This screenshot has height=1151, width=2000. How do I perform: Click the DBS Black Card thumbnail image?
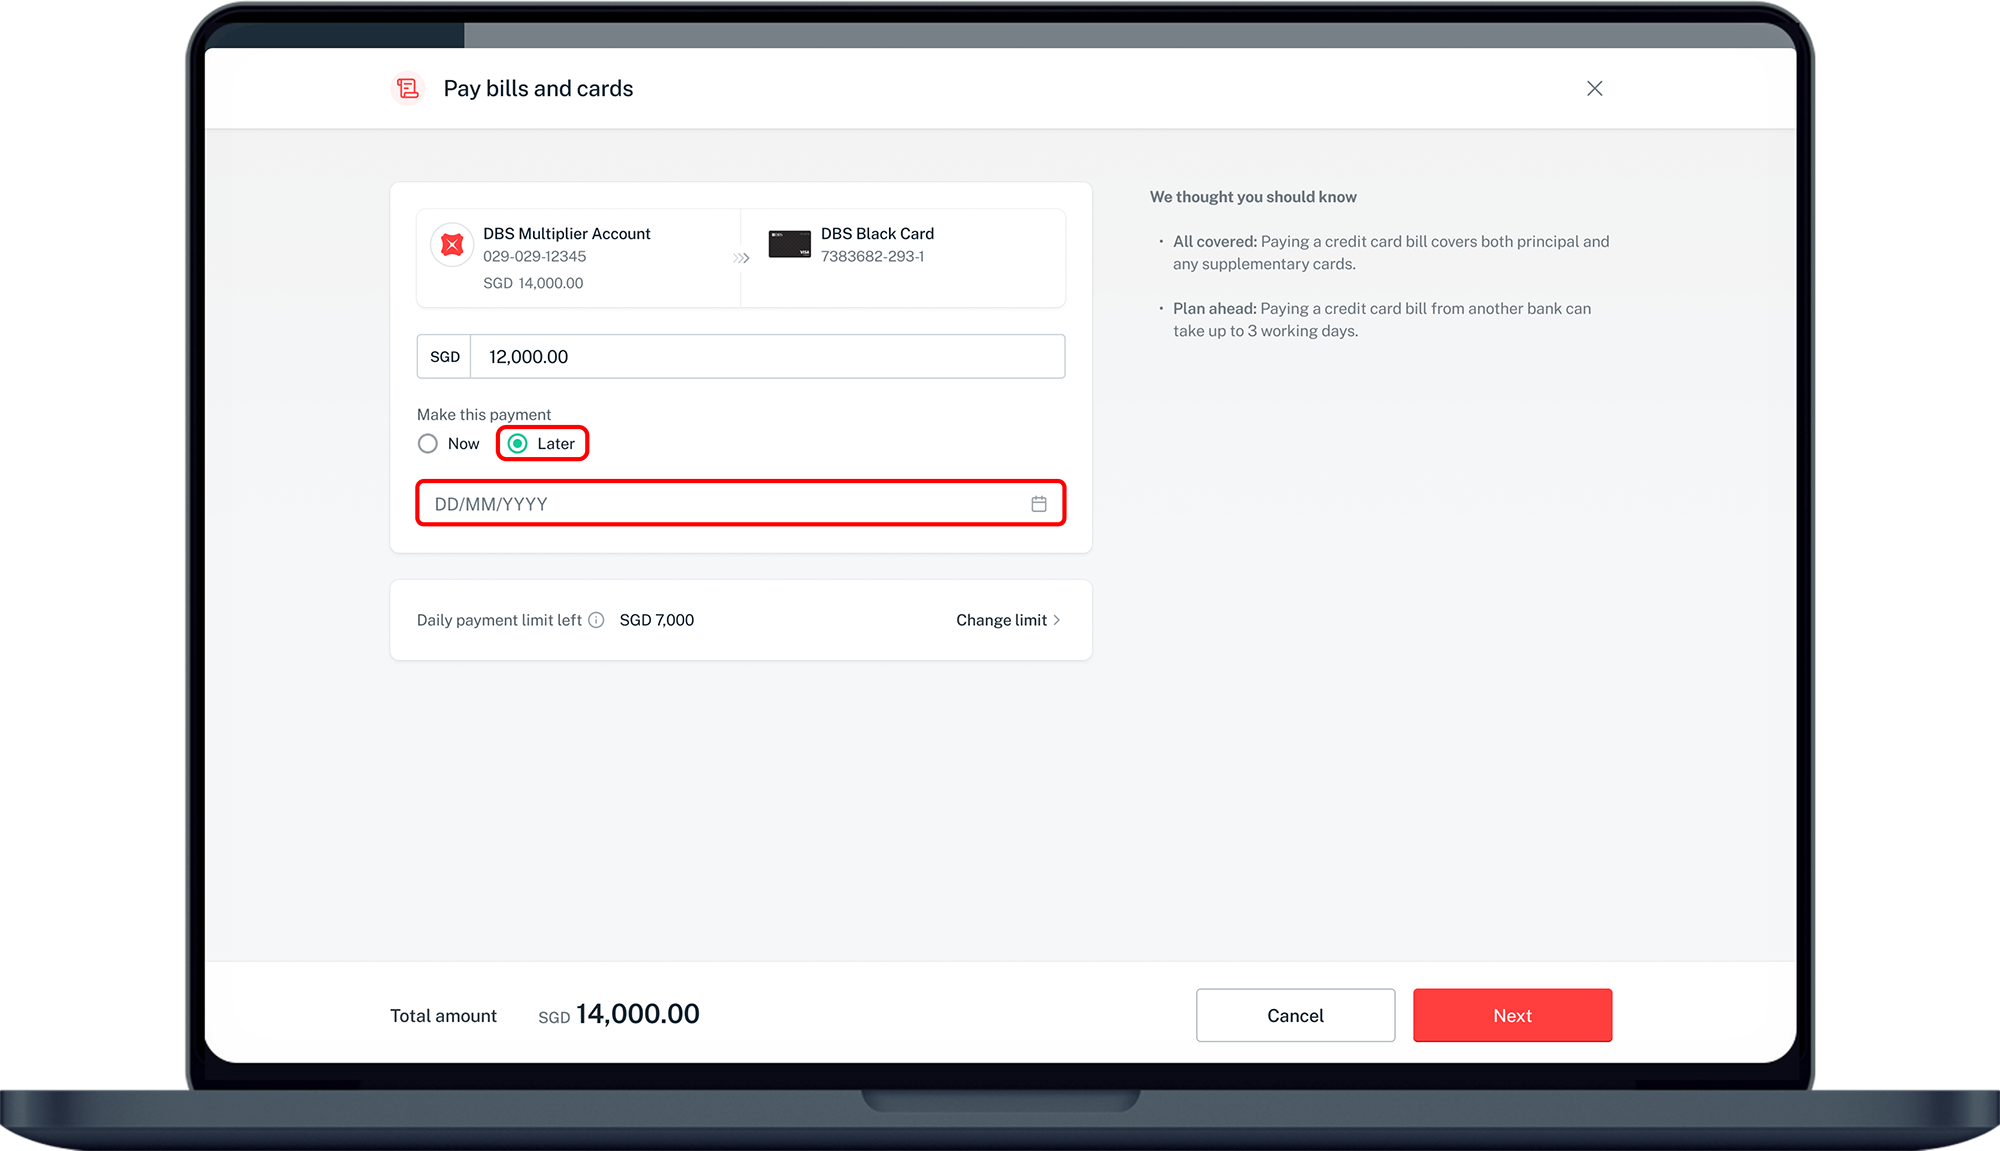click(x=789, y=244)
